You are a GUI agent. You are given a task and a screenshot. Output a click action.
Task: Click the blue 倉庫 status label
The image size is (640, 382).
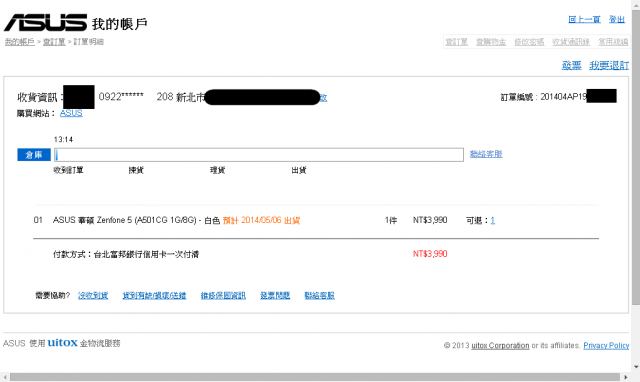click(x=34, y=155)
